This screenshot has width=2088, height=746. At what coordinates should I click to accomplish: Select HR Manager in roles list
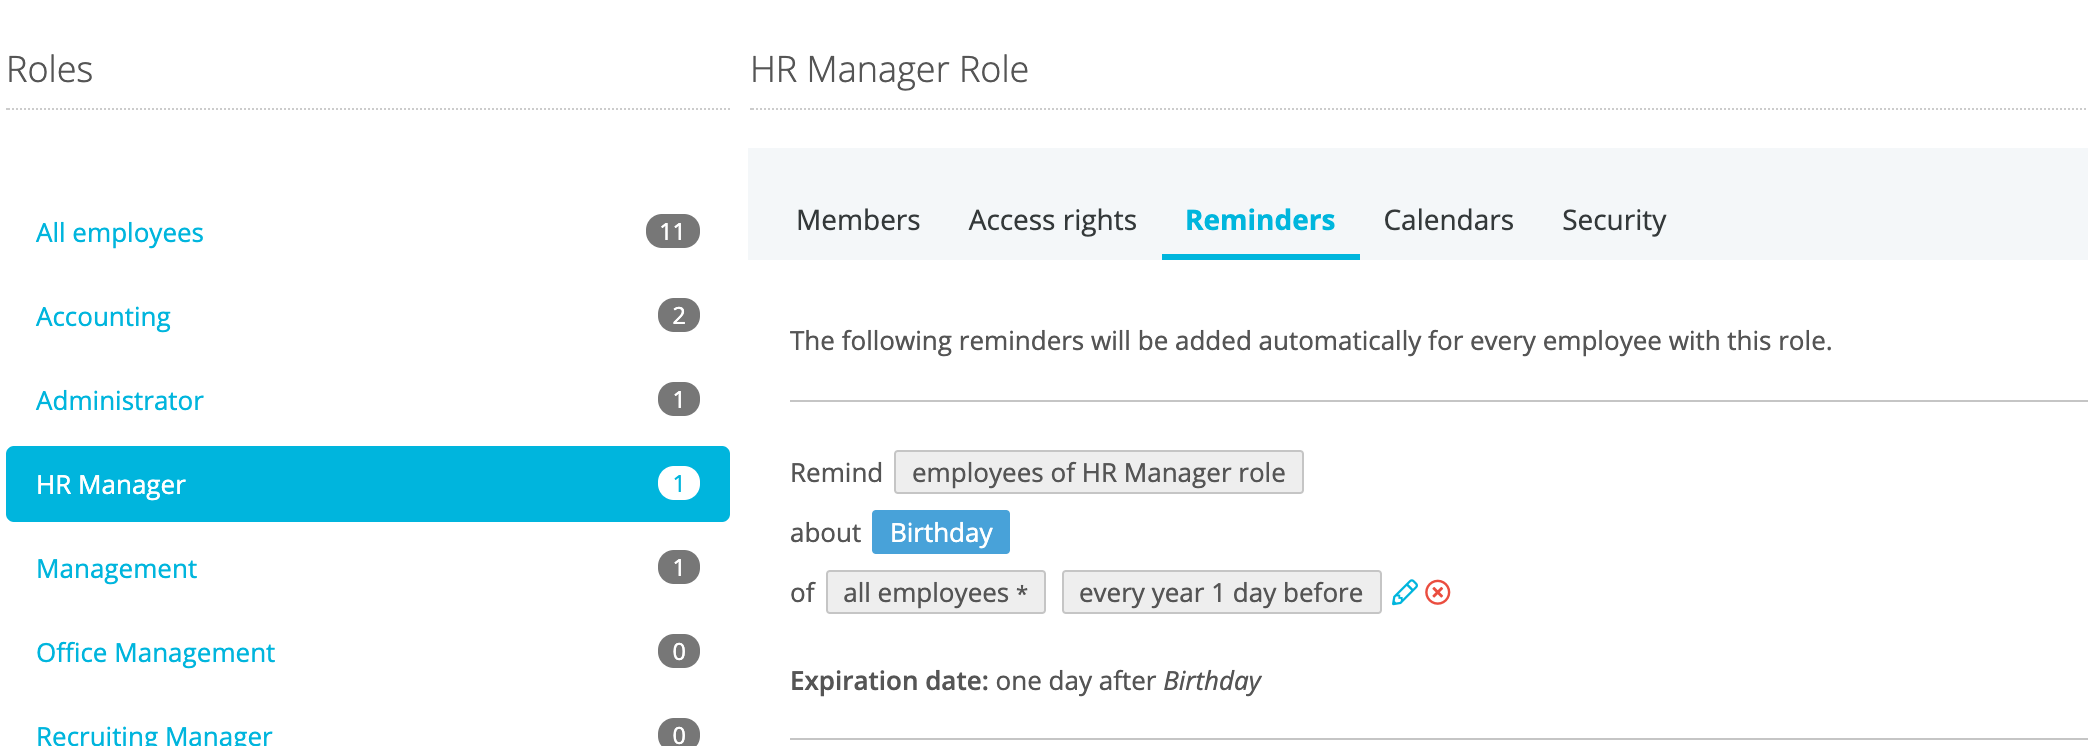111,485
